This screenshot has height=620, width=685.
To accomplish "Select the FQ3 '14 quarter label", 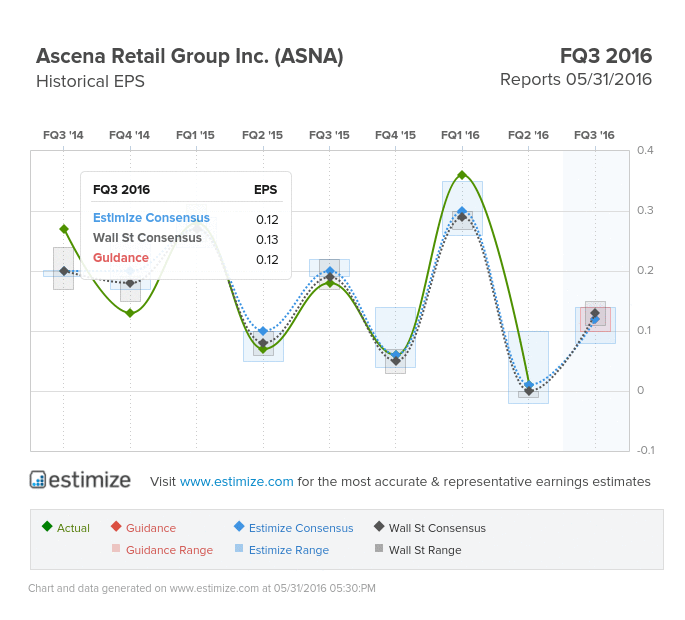I will pos(63,135).
